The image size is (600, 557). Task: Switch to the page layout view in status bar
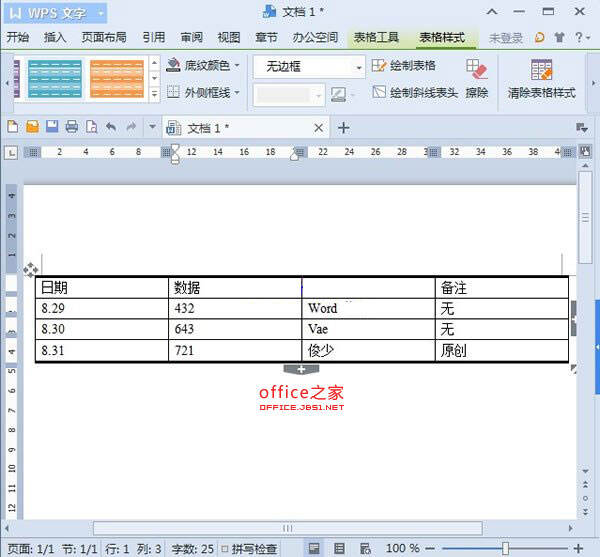click(x=315, y=548)
